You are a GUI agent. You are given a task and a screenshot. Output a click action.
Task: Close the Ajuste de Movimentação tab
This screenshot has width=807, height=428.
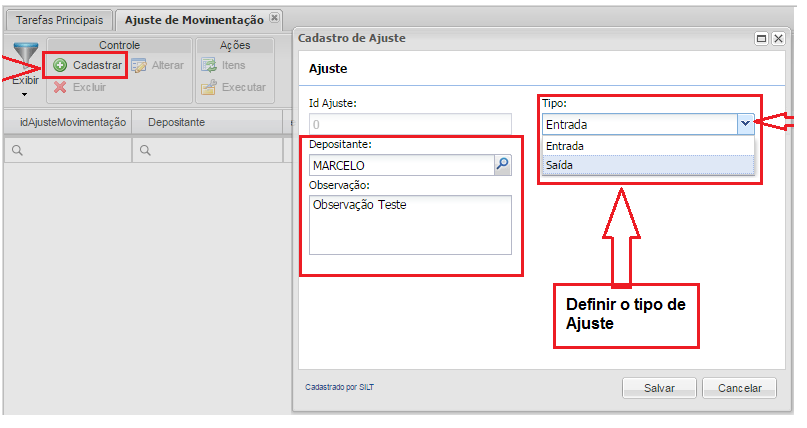pos(275,18)
